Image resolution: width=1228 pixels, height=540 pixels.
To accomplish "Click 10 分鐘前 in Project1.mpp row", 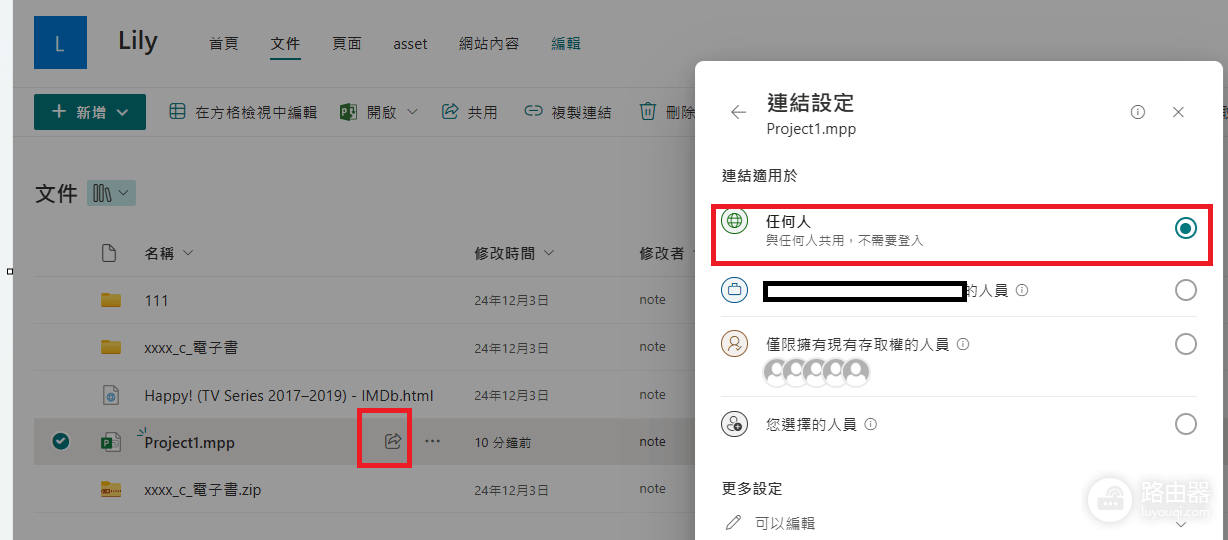I will [x=502, y=442].
